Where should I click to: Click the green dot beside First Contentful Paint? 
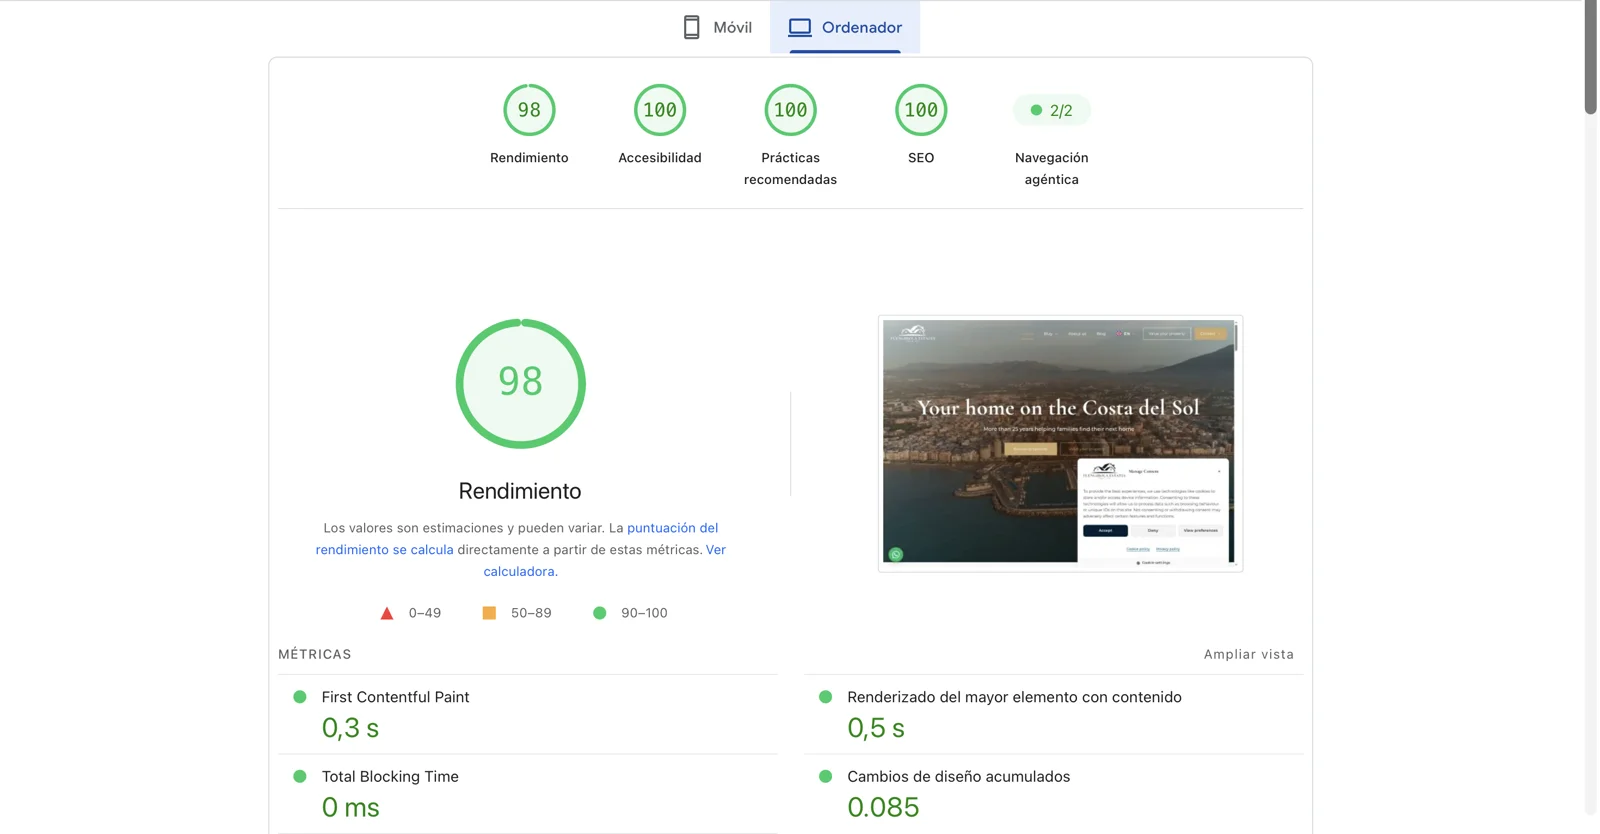299,697
